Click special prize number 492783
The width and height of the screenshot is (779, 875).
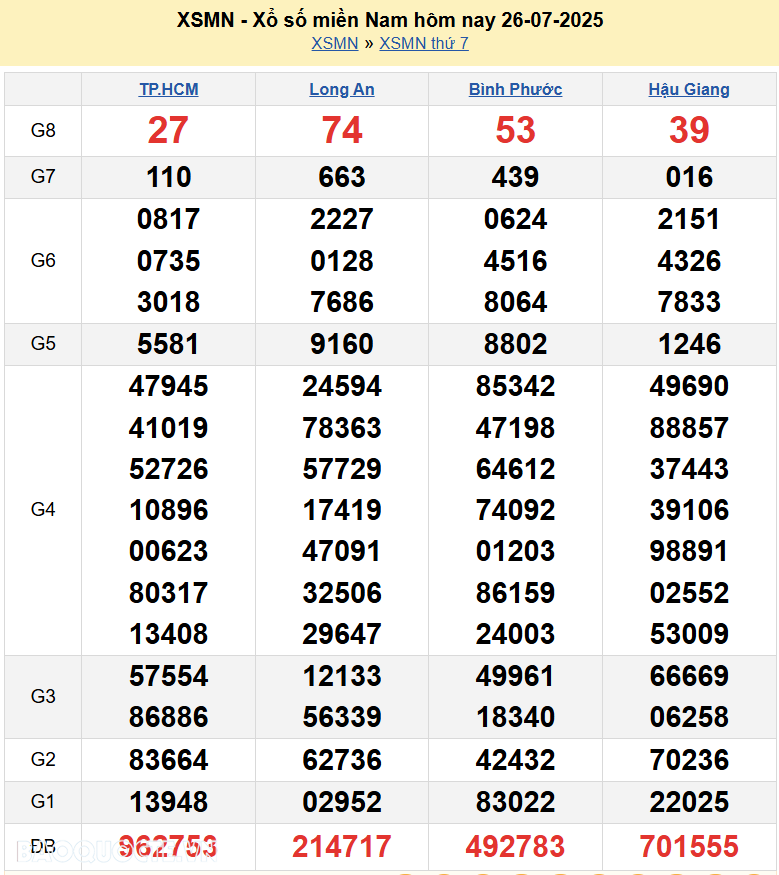coord(515,847)
